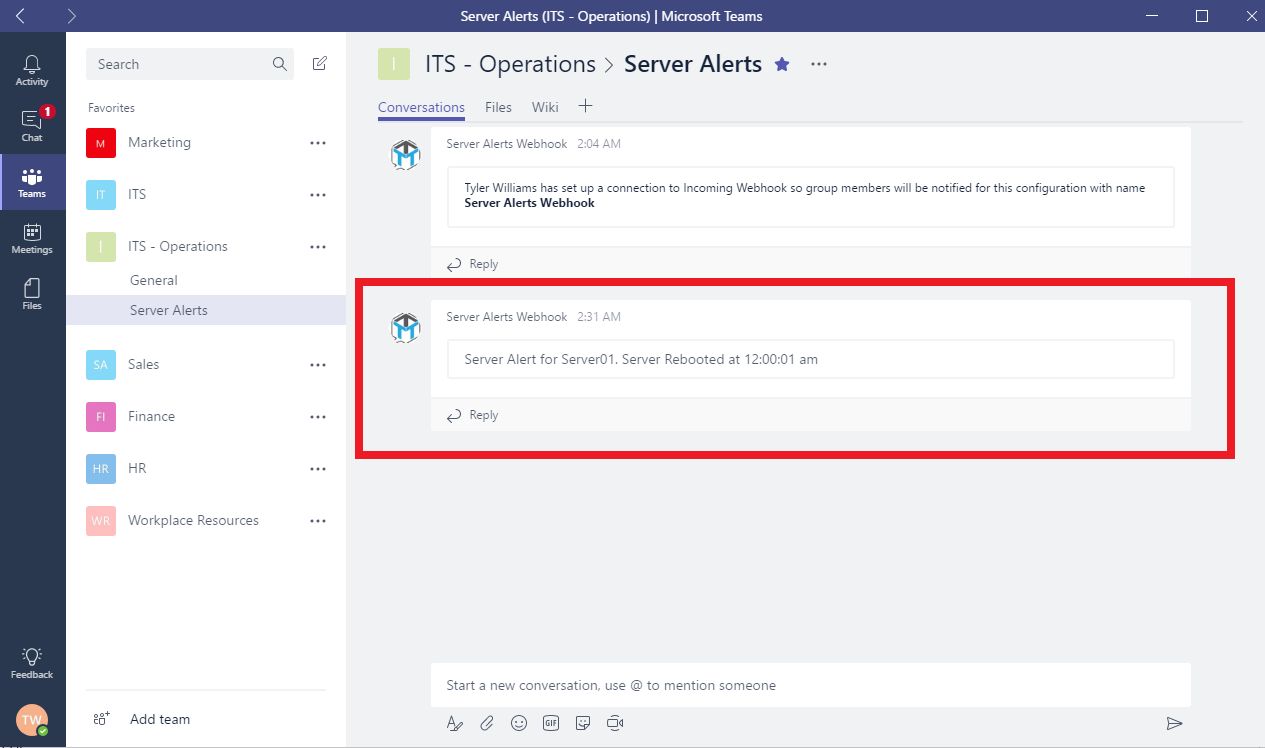
Task: Collapse the ITS - Operations team
Action: click(x=178, y=247)
